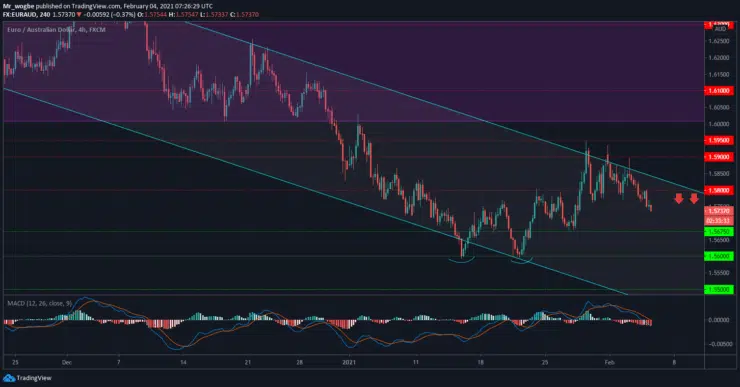The image size is (740, 387).
Task: Click the 1.60500 axis value
Action: tap(718, 107)
